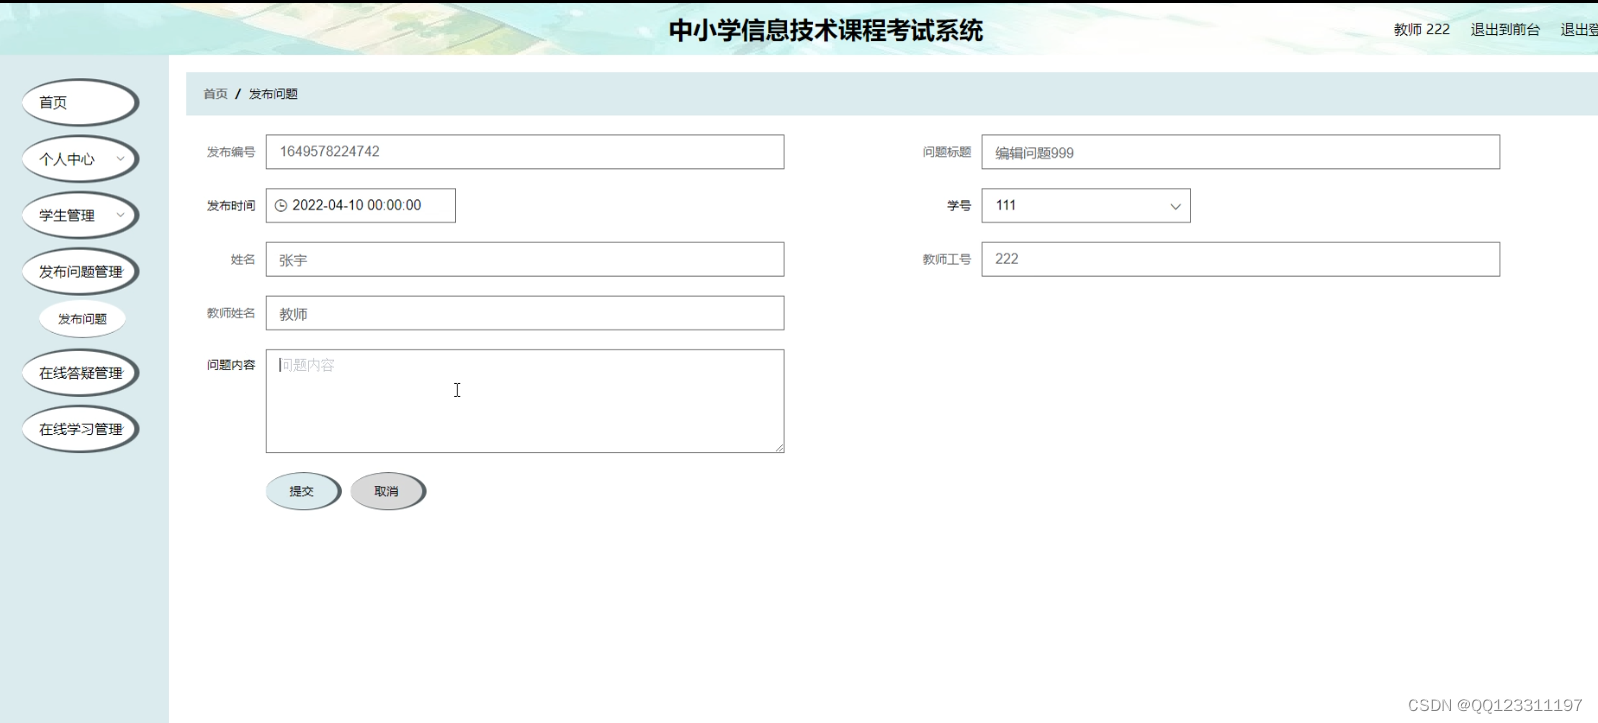Focus the 教师工号 input containing 222
Viewport: 1598px width, 723px height.
(1240, 259)
